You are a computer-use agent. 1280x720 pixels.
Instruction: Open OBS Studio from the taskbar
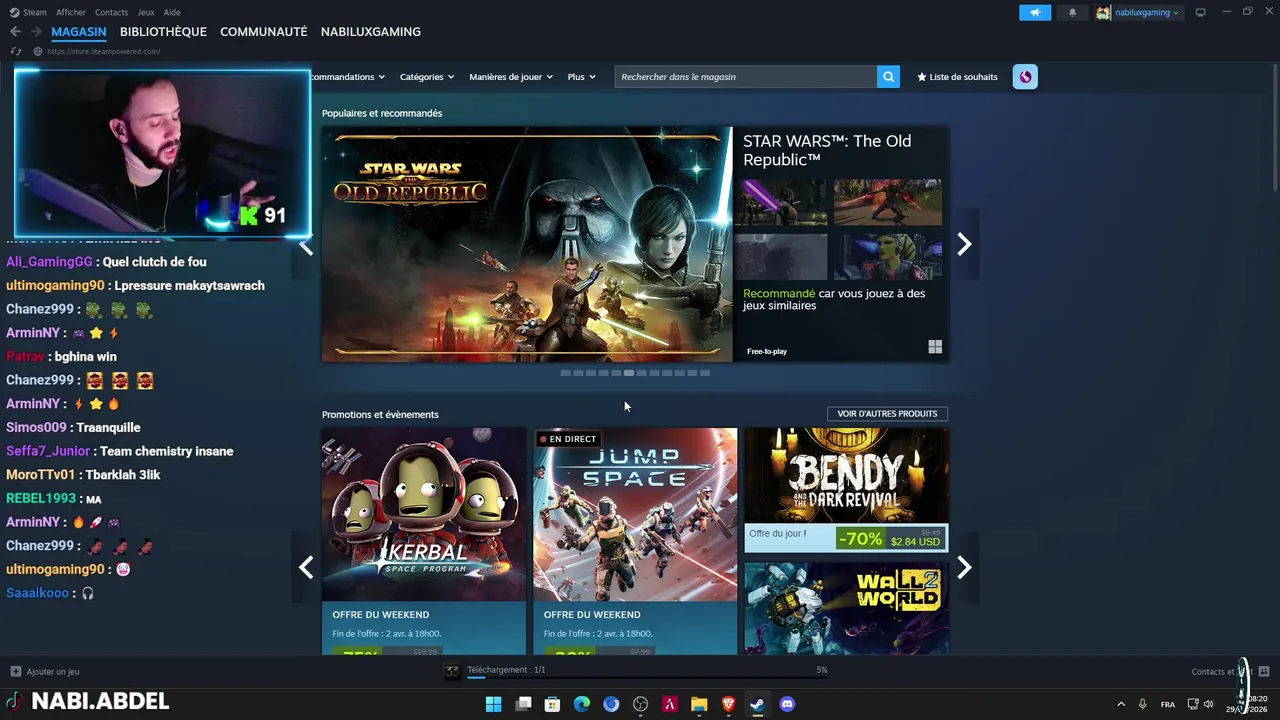641,704
